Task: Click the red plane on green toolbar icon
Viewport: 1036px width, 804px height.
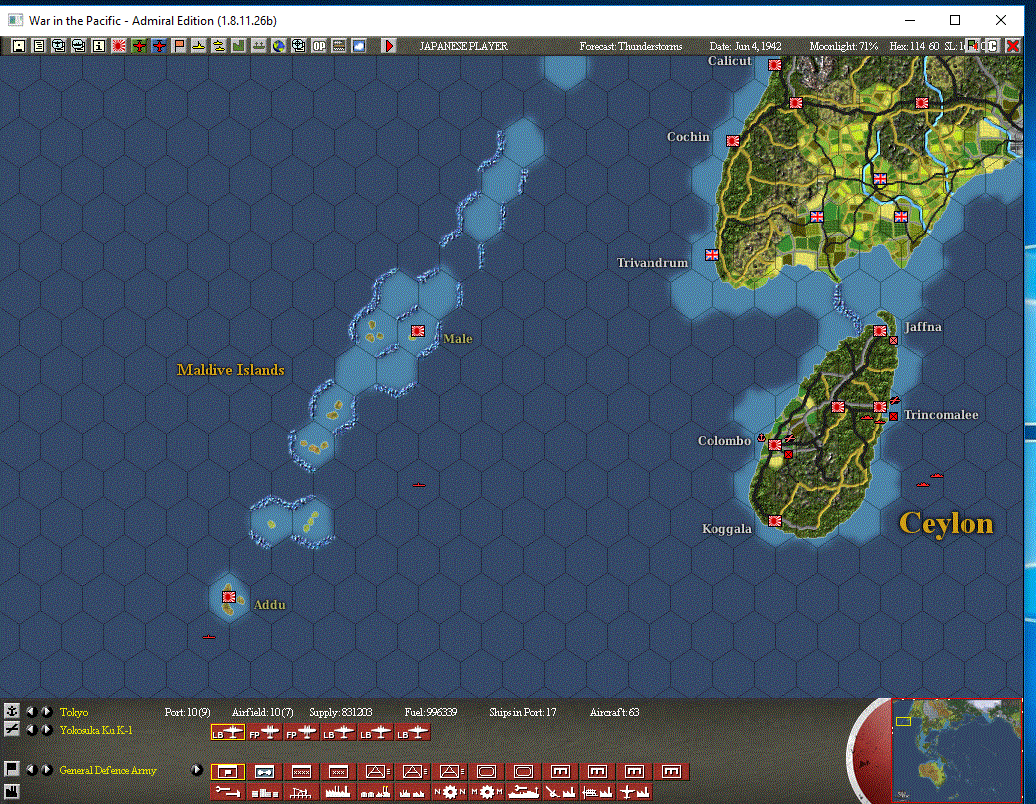Action: (139, 46)
